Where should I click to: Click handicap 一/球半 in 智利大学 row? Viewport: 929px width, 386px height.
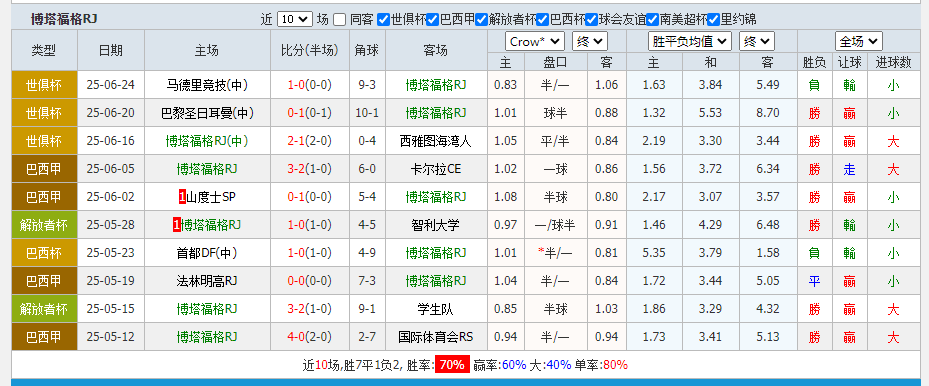click(x=555, y=226)
